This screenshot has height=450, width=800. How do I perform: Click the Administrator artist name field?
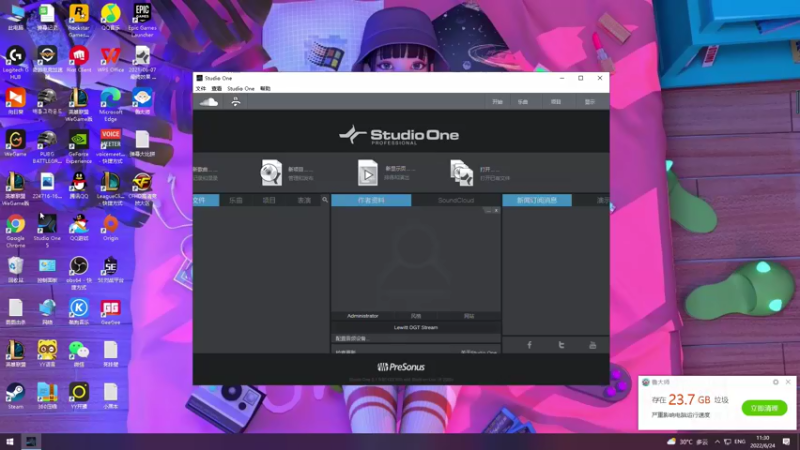[x=363, y=316]
